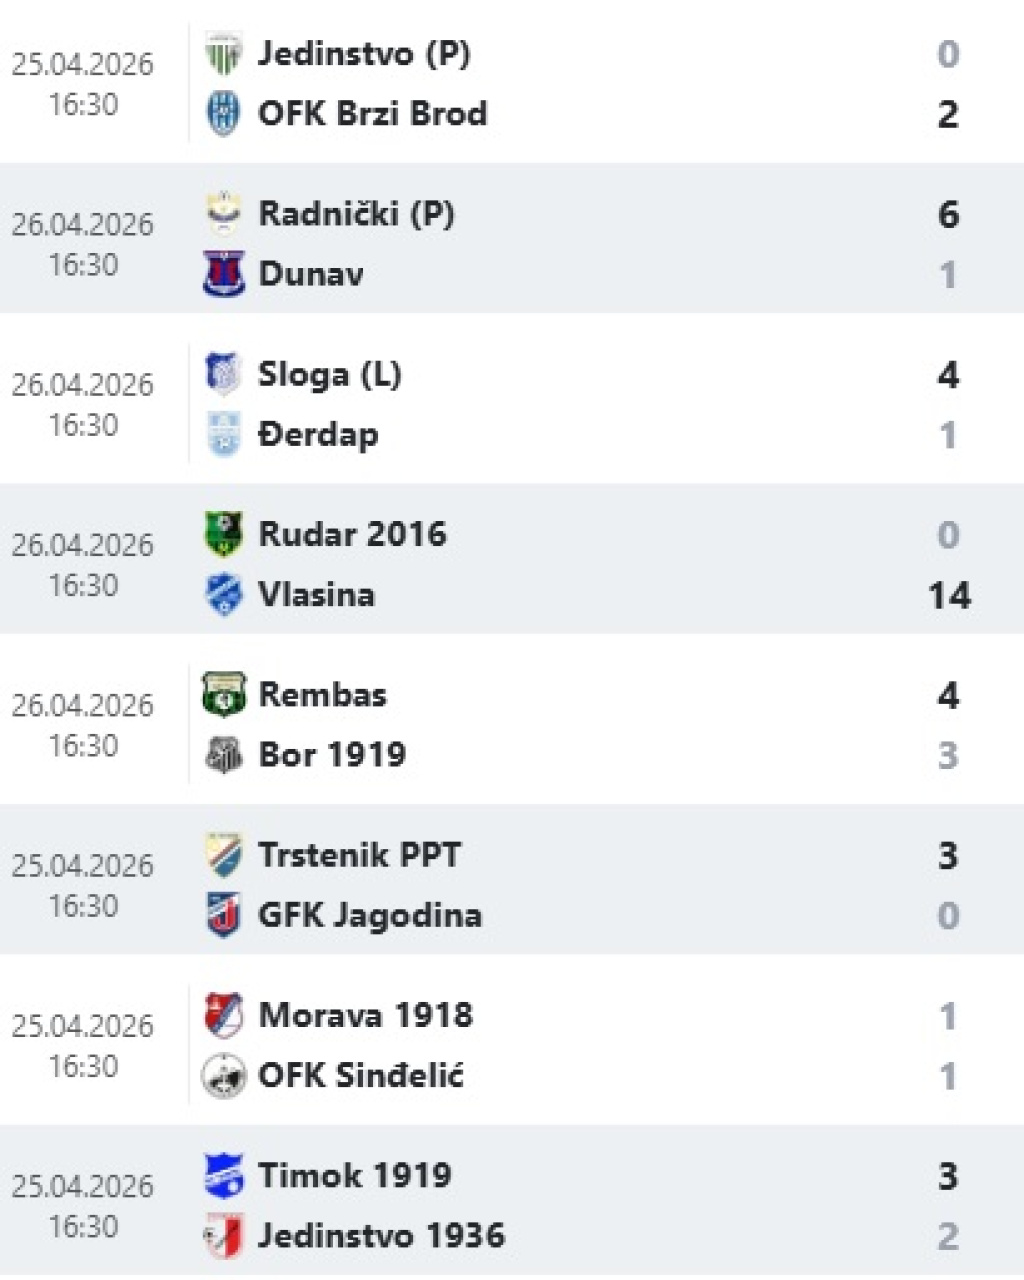
Task: Open the Radnički (P) team link
Action: [x=356, y=214]
